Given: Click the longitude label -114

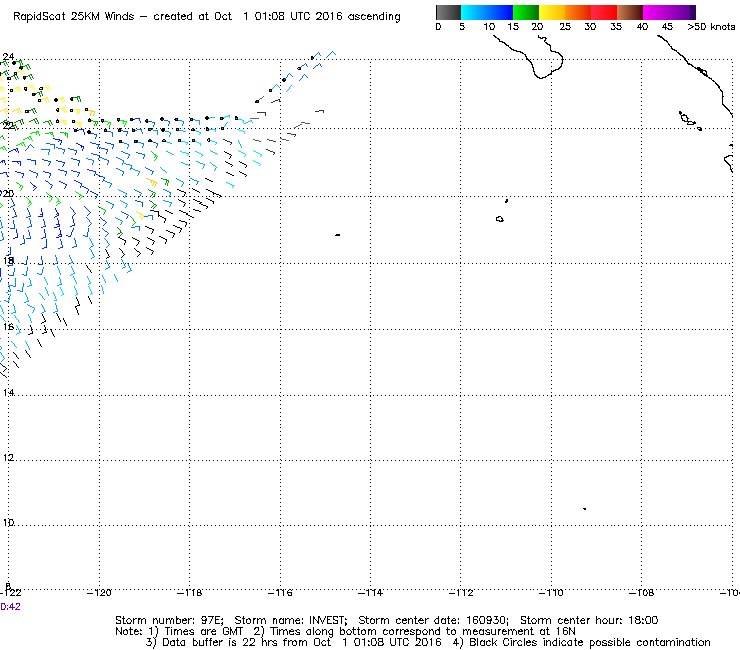Looking at the screenshot, I should (370, 593).
